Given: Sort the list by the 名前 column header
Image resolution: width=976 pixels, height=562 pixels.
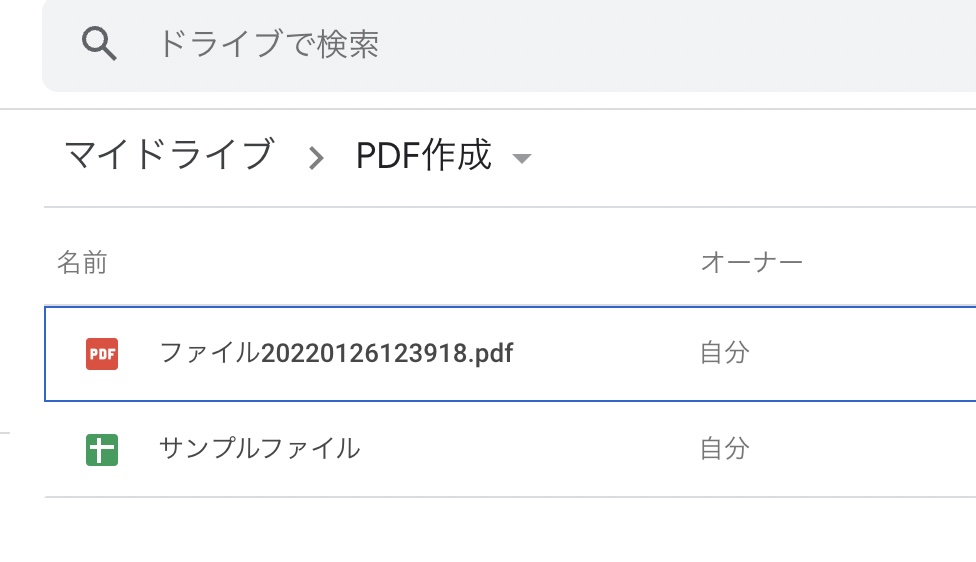Looking at the screenshot, I should (82, 263).
